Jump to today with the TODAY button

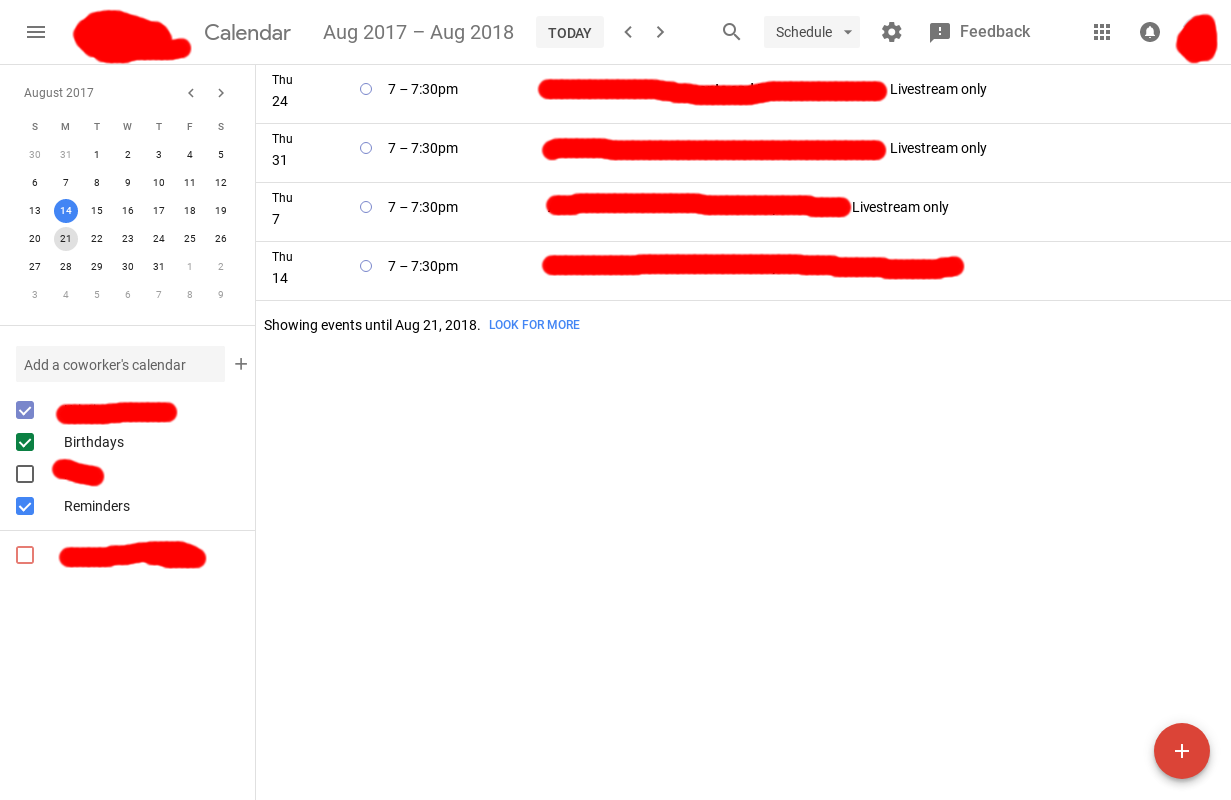click(569, 32)
